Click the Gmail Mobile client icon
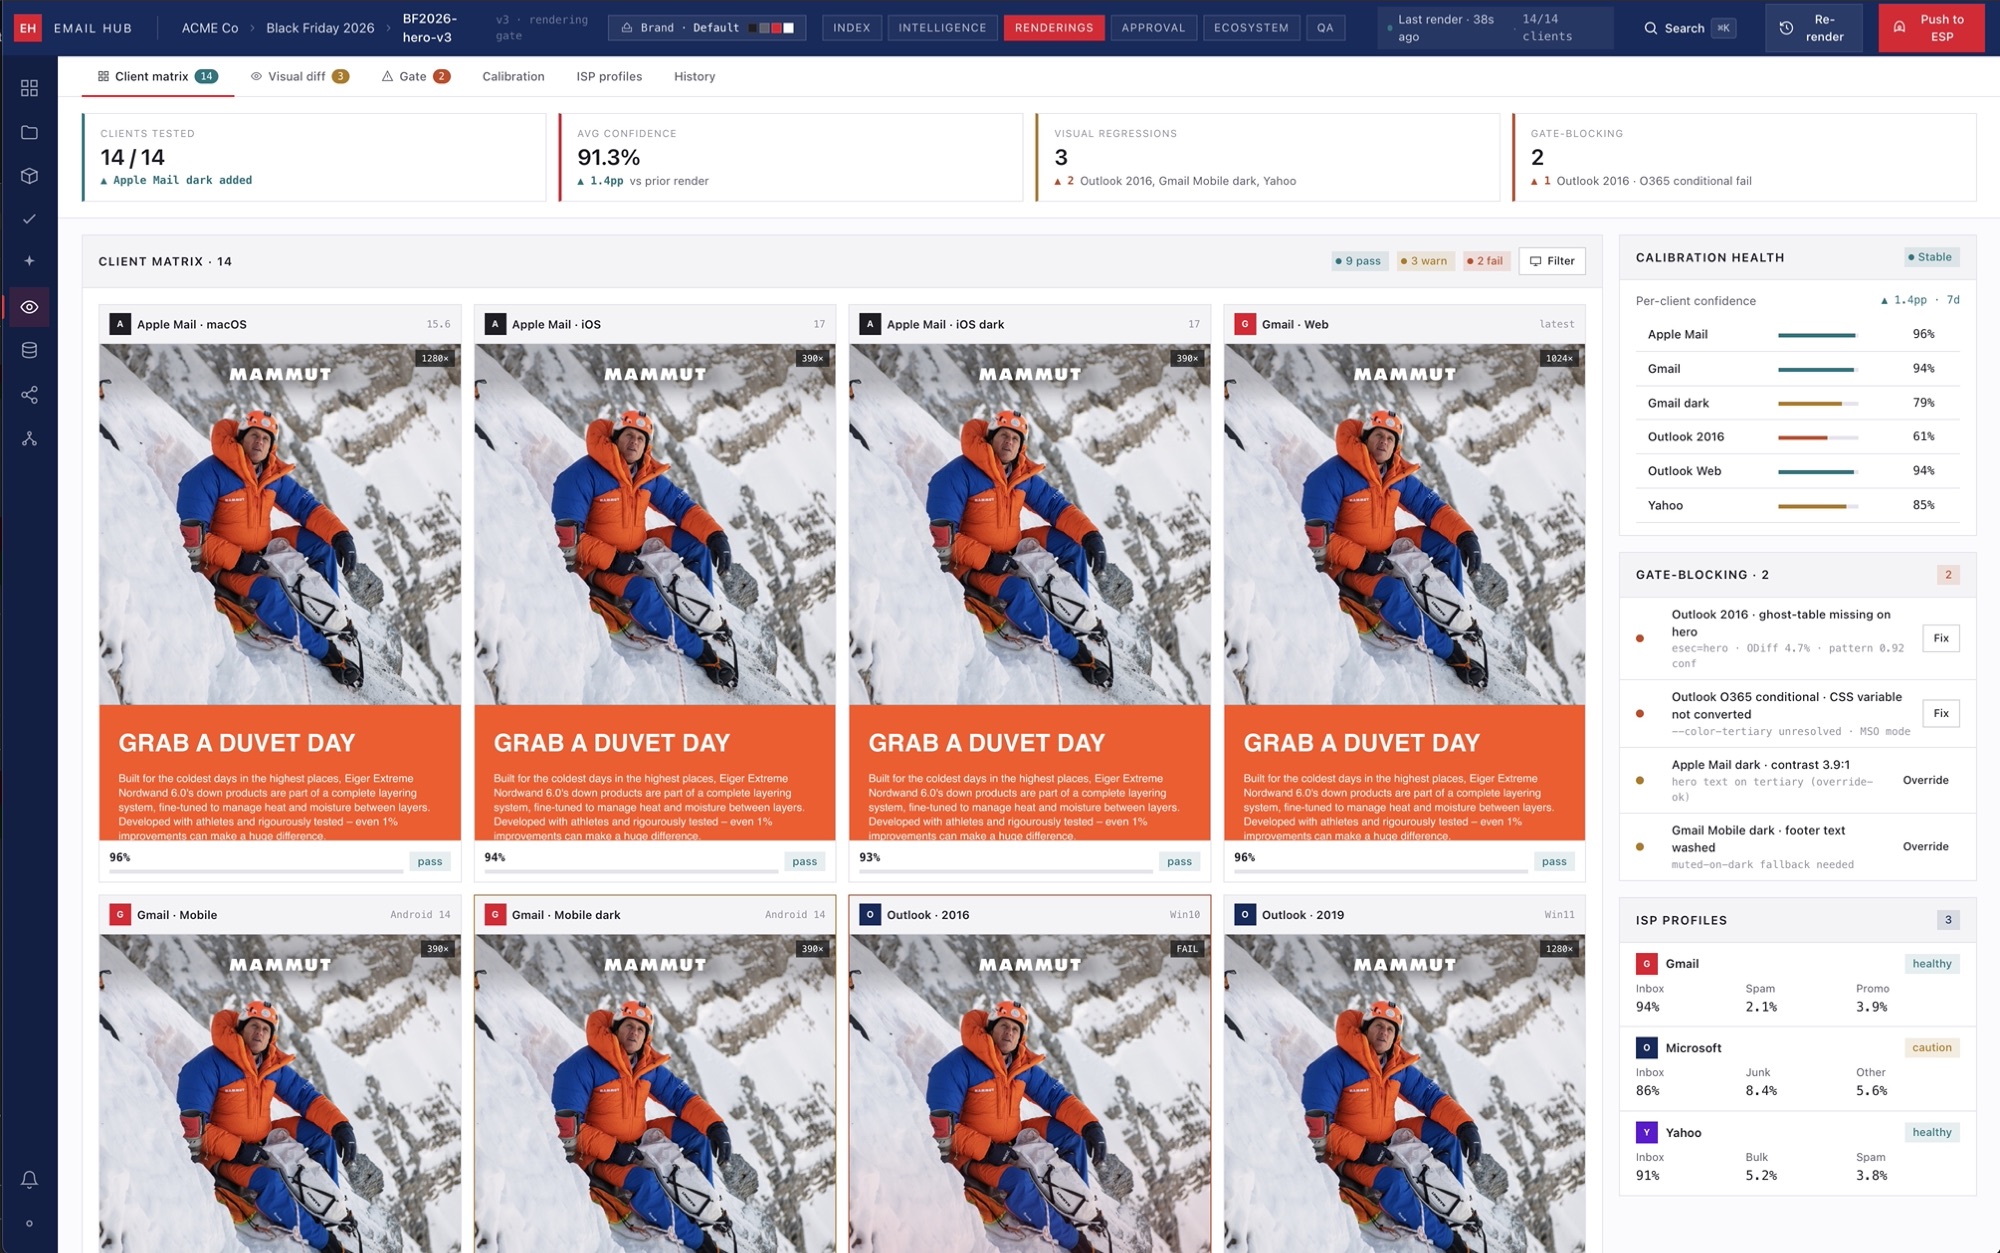The image size is (2000, 1253). click(x=120, y=915)
